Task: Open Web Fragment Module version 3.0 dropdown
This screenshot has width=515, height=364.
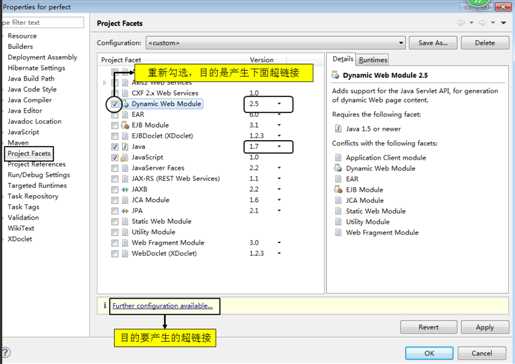Action: (x=279, y=242)
